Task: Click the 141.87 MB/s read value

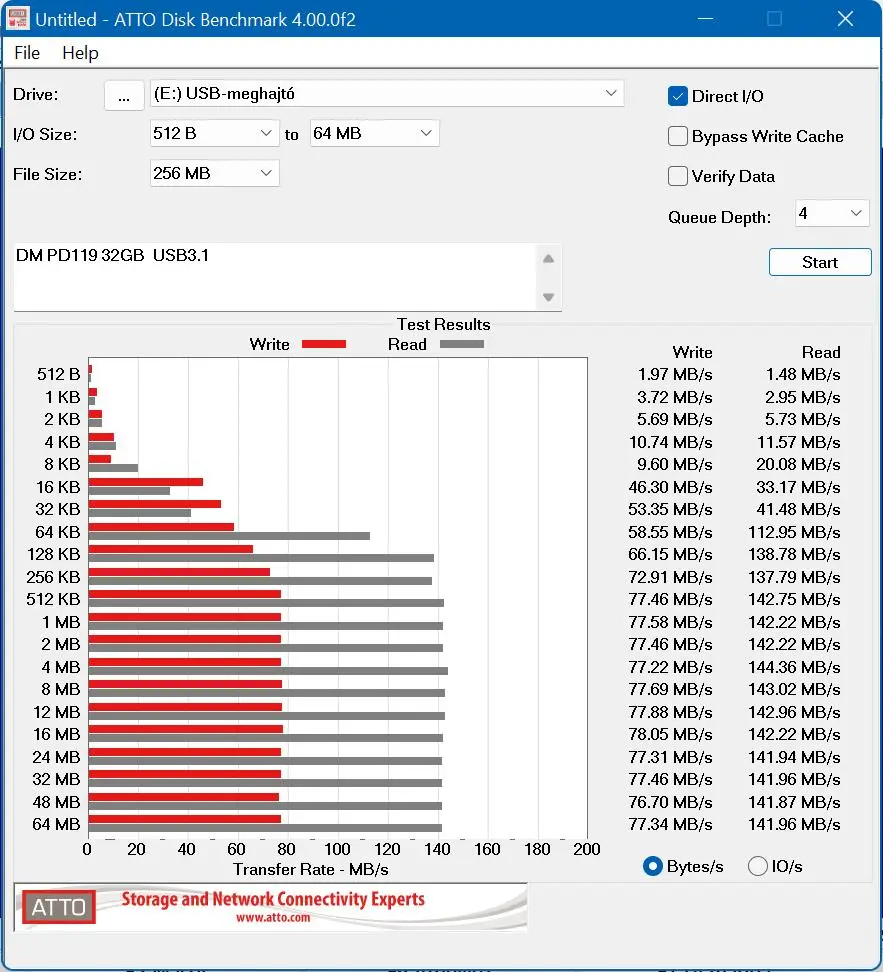Action: point(794,802)
